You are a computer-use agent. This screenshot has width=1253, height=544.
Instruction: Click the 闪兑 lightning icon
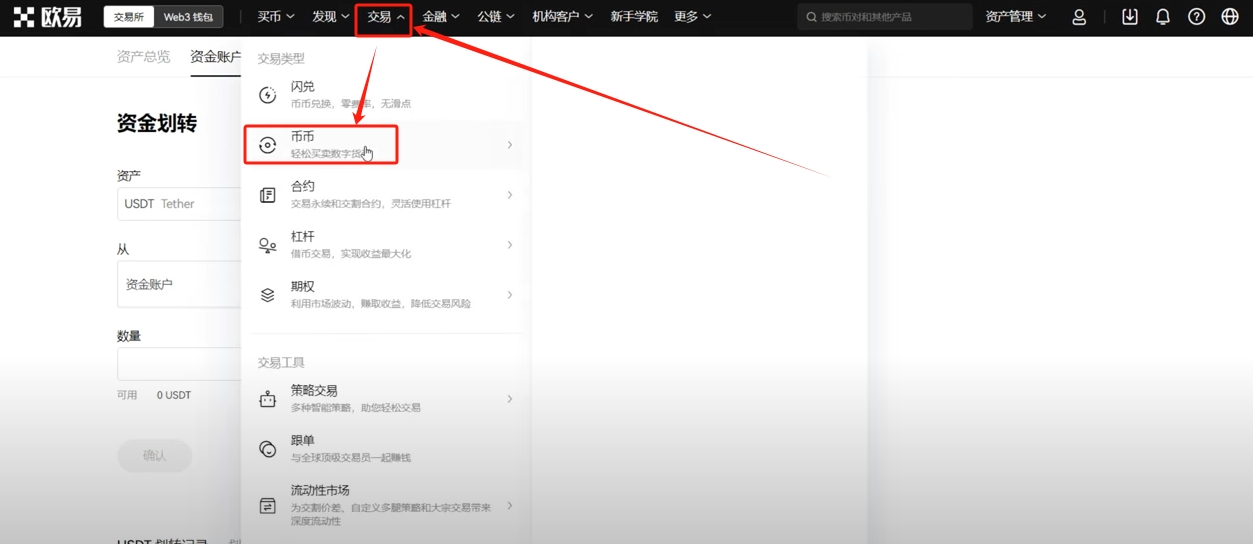(x=268, y=95)
